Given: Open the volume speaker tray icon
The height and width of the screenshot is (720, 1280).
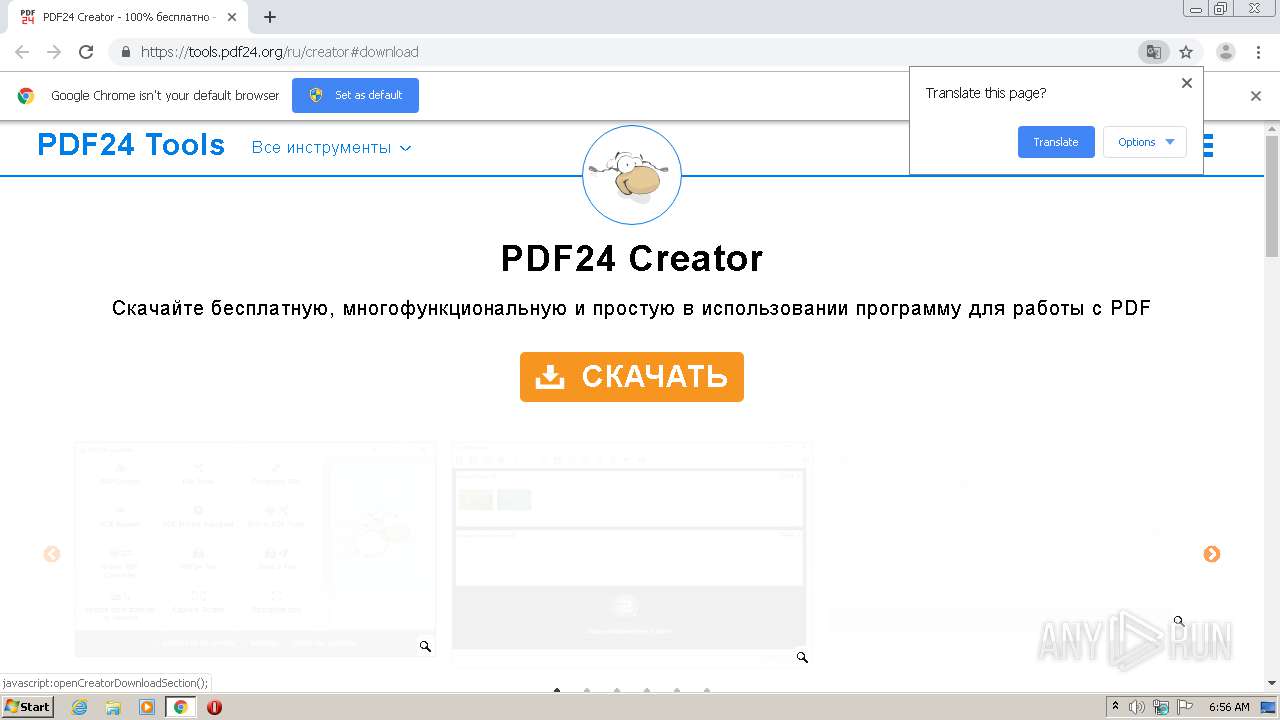Looking at the screenshot, I should [x=1137, y=707].
